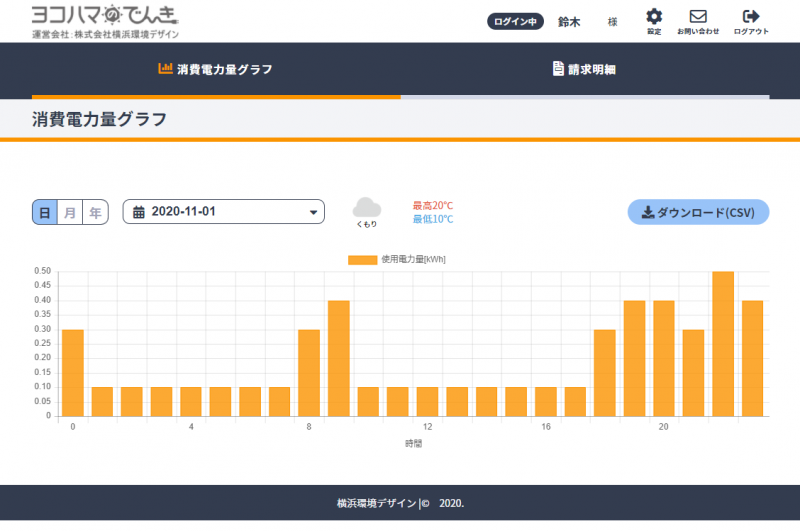Click the chart bar at hour 4
Viewport: 800px width, 531px height.
pyautogui.click(x=191, y=402)
